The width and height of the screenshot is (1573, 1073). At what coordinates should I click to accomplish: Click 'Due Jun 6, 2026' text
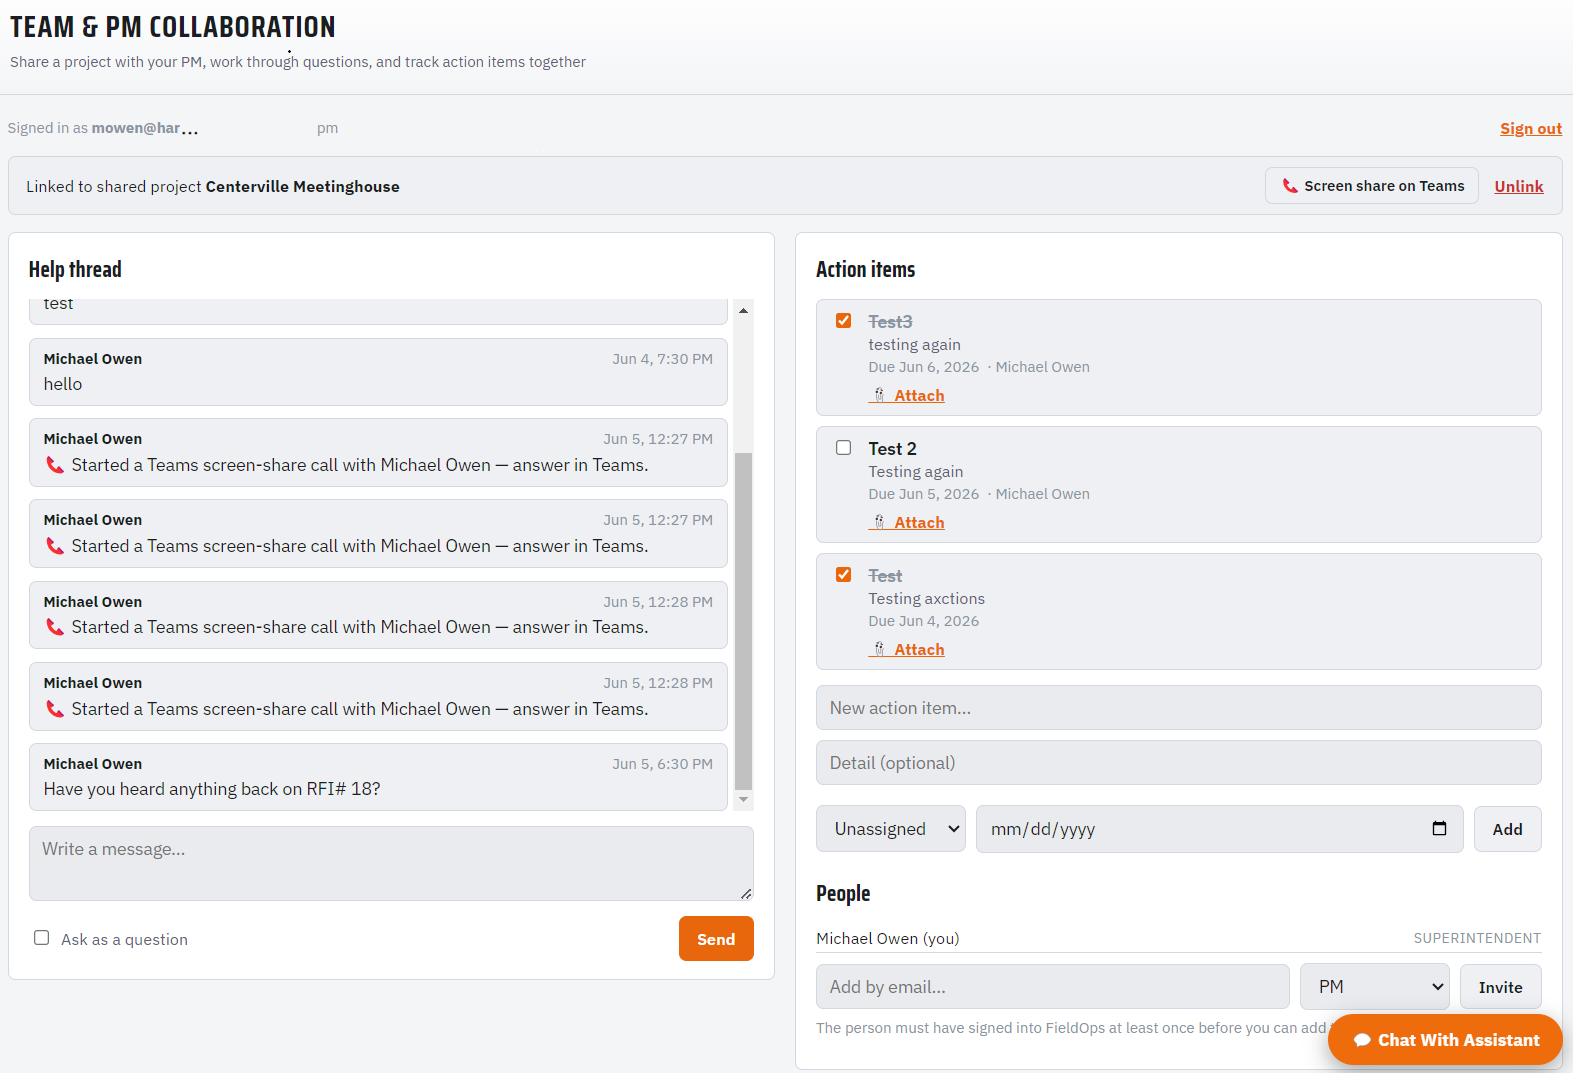click(x=924, y=367)
